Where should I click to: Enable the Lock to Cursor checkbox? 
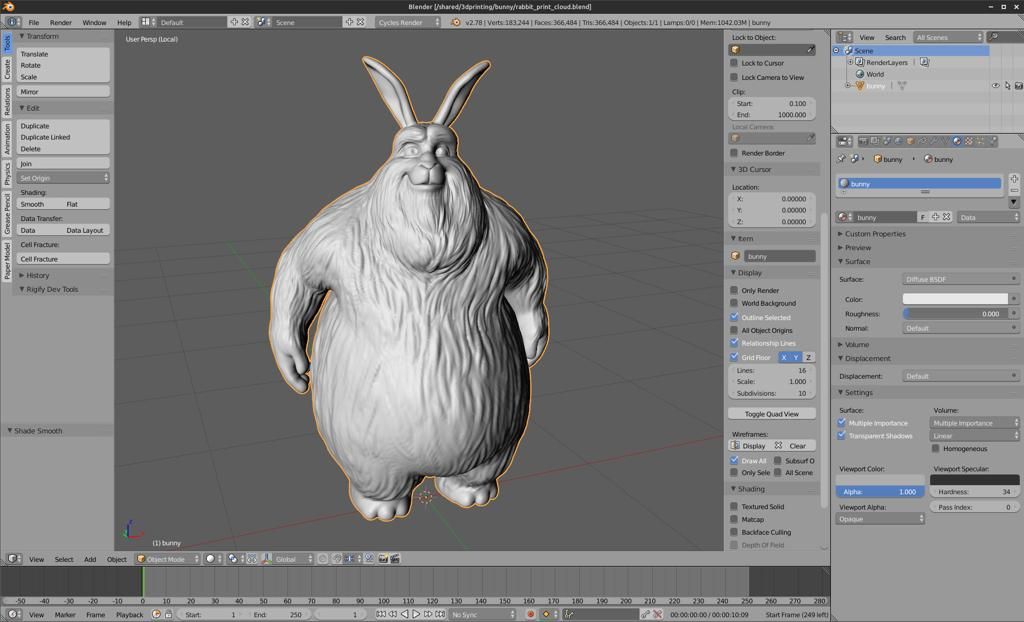pos(734,63)
